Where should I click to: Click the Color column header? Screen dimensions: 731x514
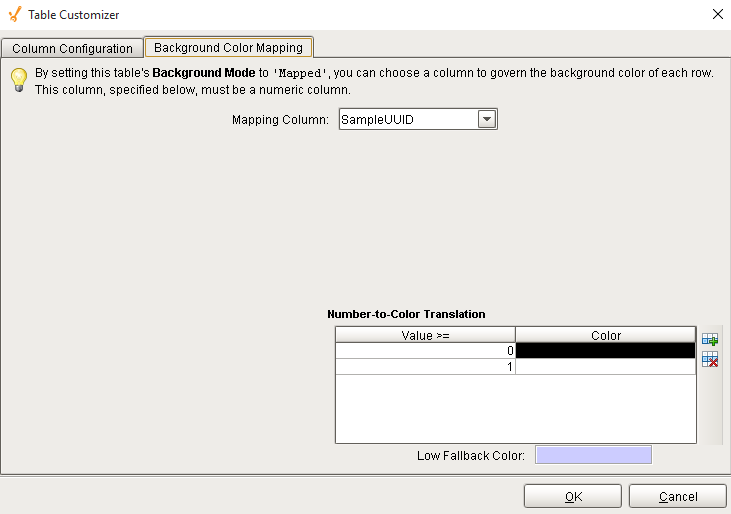pyautogui.click(x=606, y=335)
